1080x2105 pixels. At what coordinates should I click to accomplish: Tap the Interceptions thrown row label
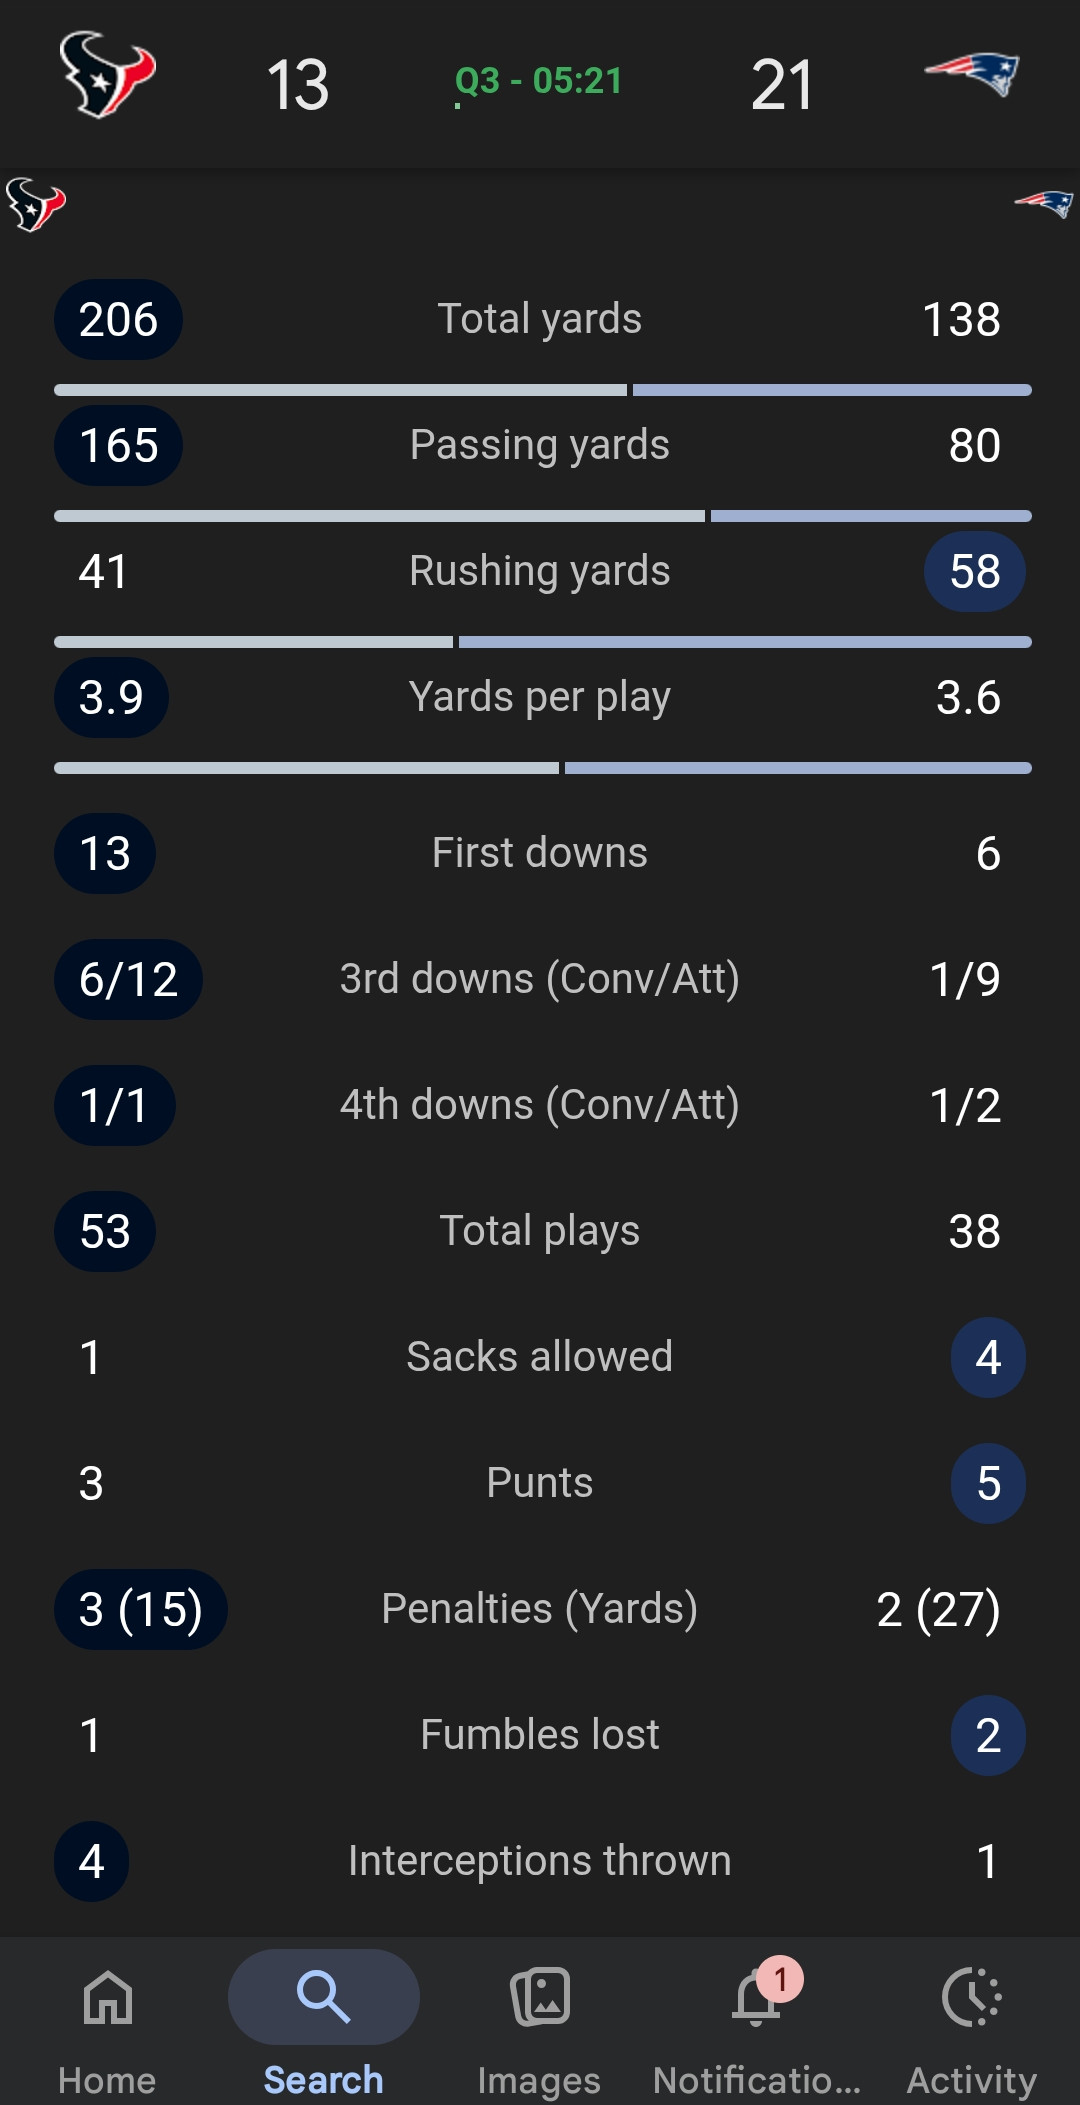tap(540, 1861)
